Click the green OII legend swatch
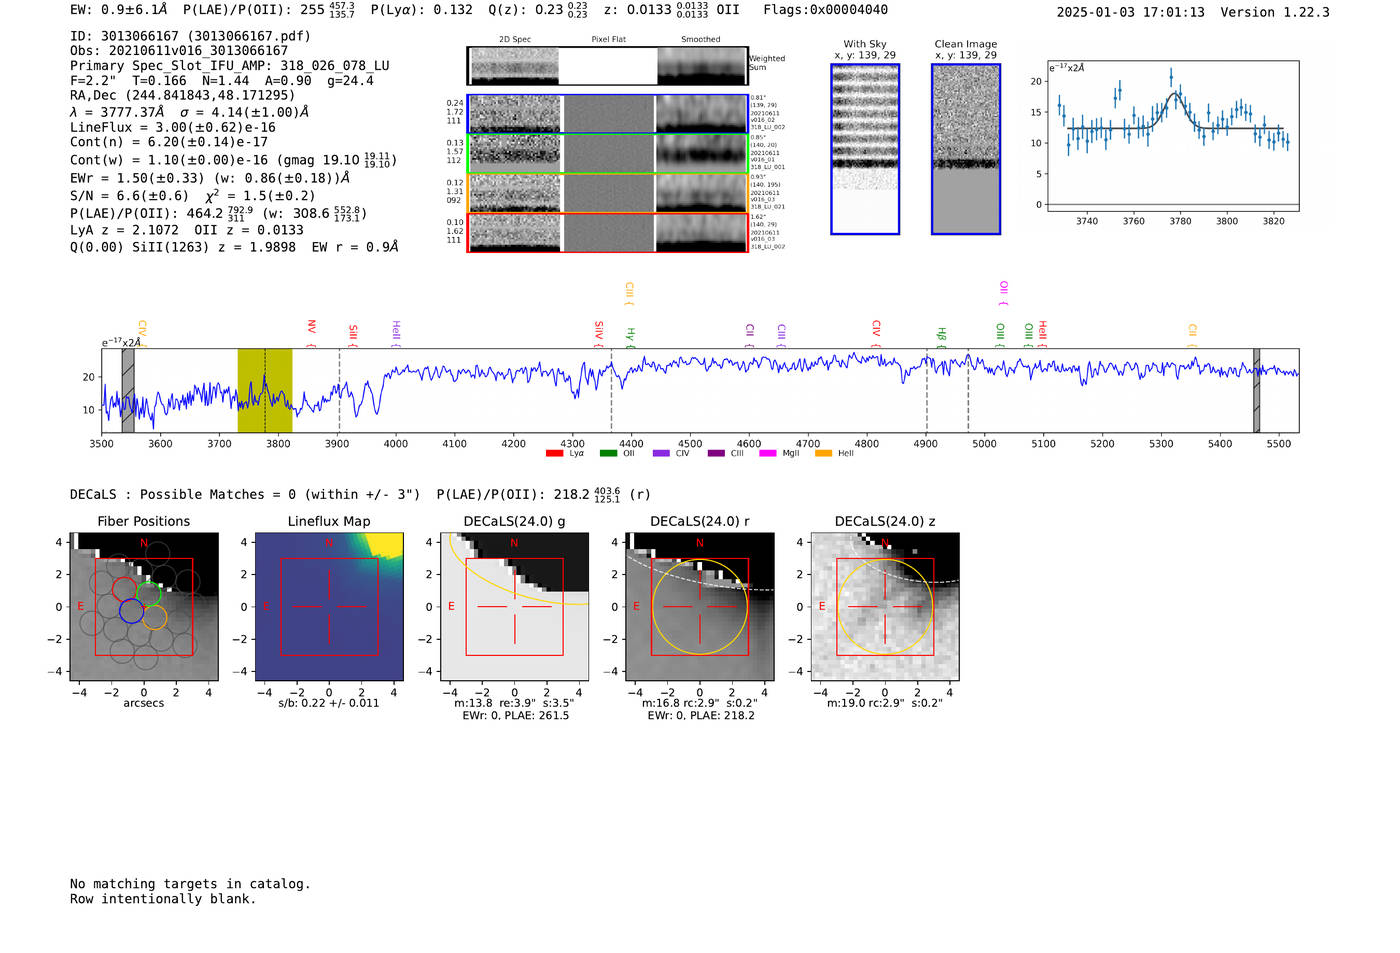This screenshot has height=953, width=1400. [x=608, y=454]
